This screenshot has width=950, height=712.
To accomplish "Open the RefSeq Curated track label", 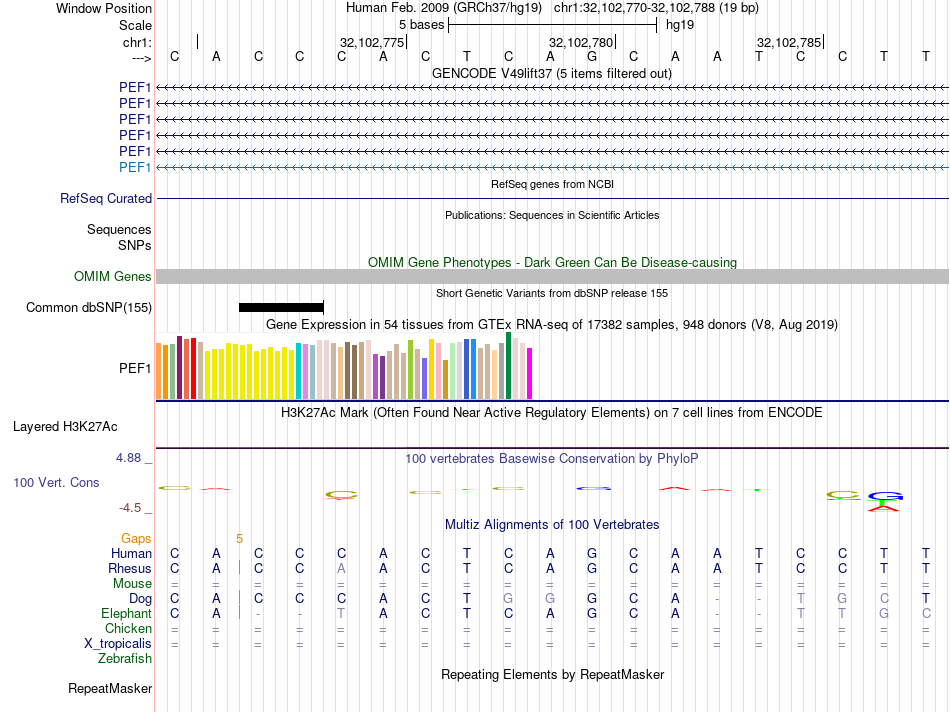I will click(106, 198).
